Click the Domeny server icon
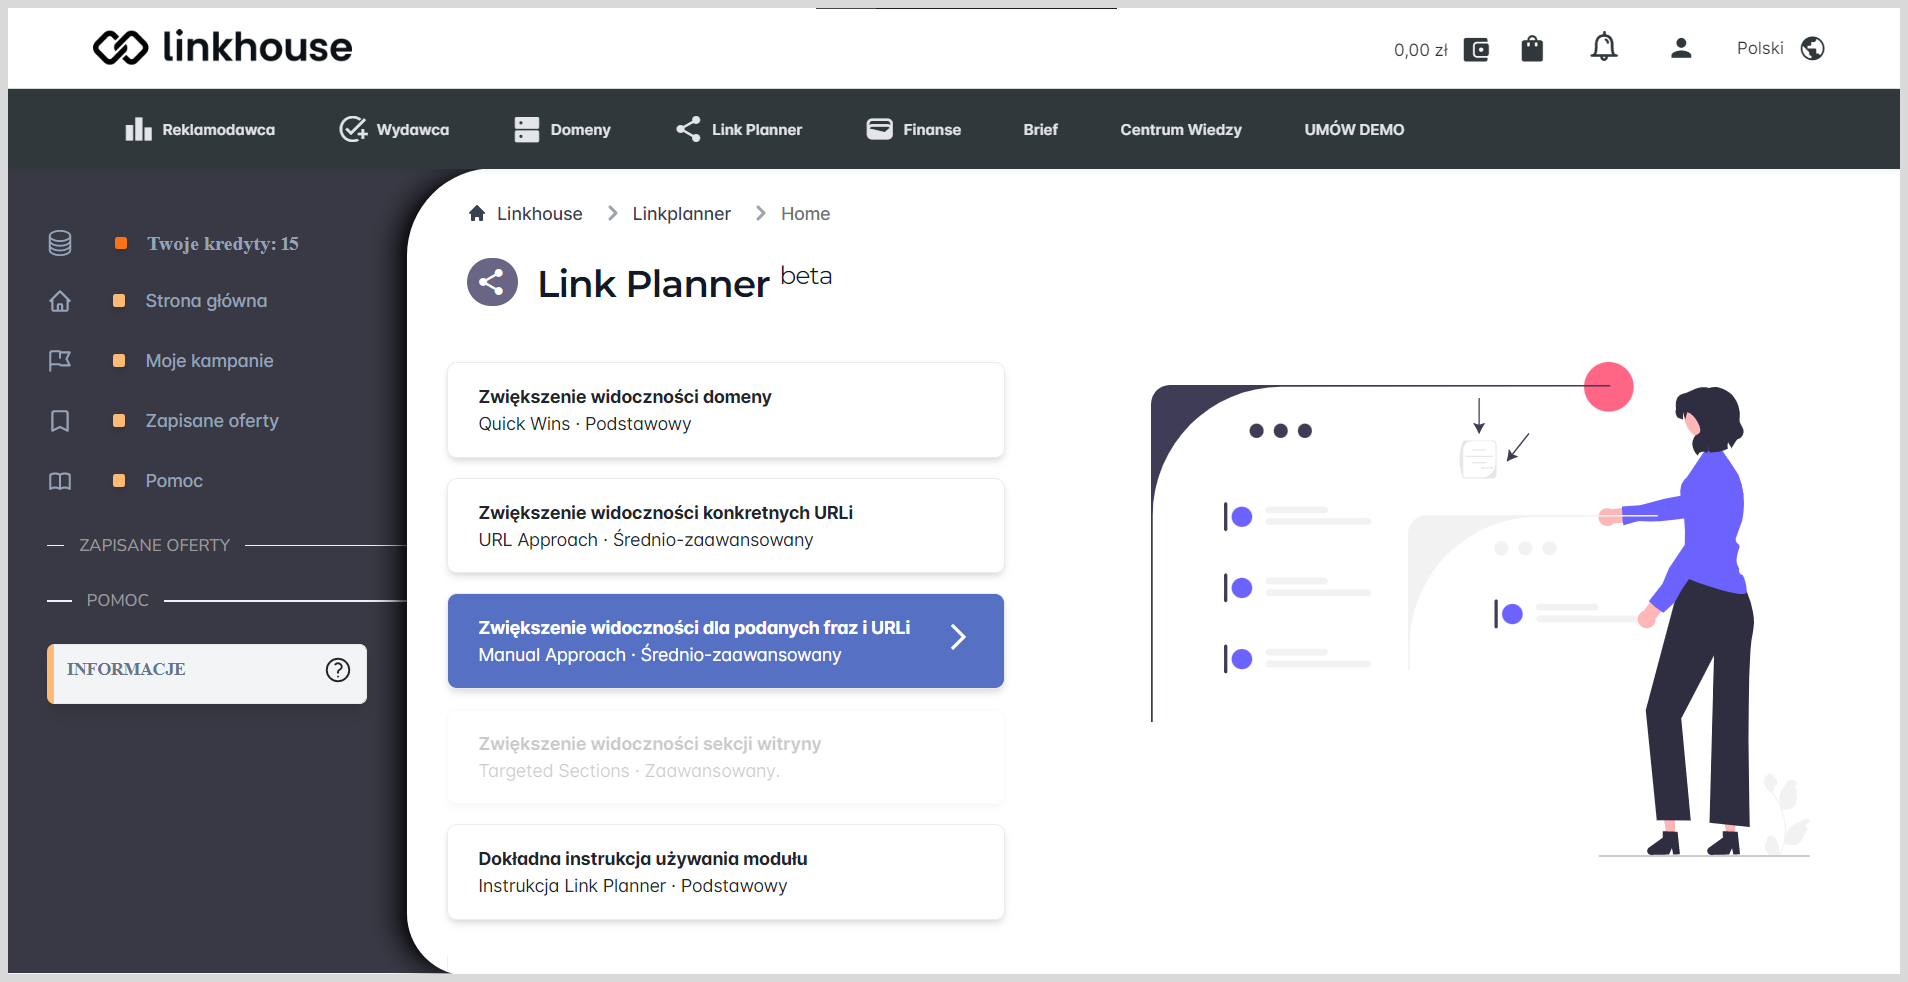Image resolution: width=1908 pixels, height=982 pixels. click(527, 129)
